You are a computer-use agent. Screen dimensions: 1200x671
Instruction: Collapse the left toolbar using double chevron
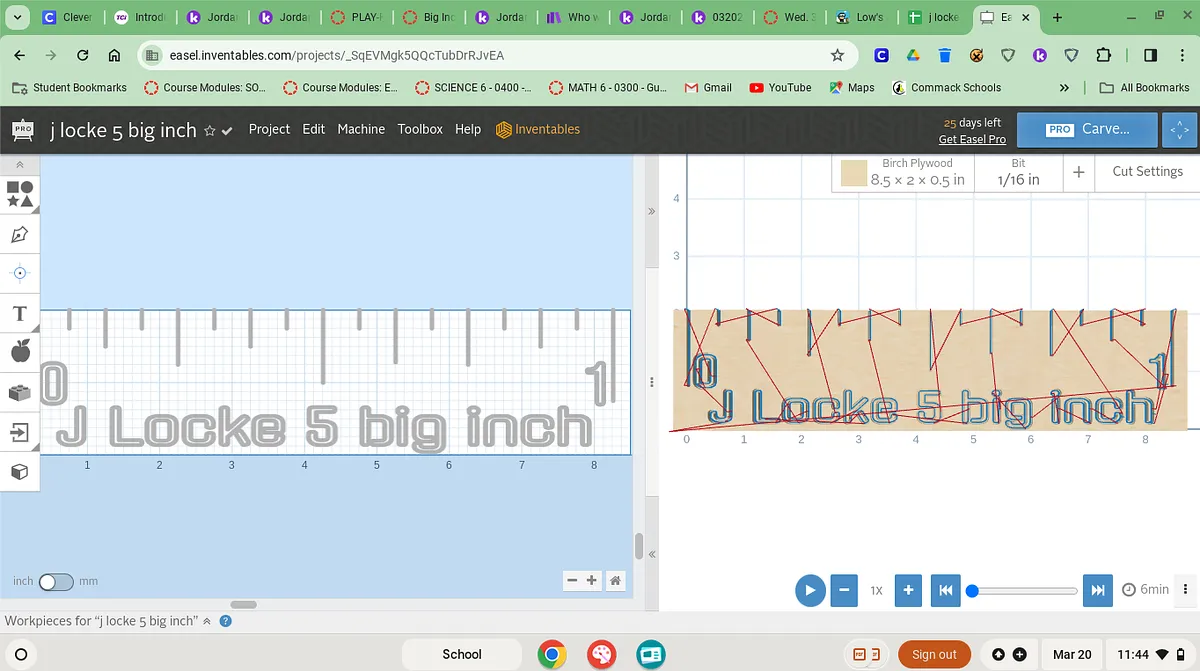(19, 163)
